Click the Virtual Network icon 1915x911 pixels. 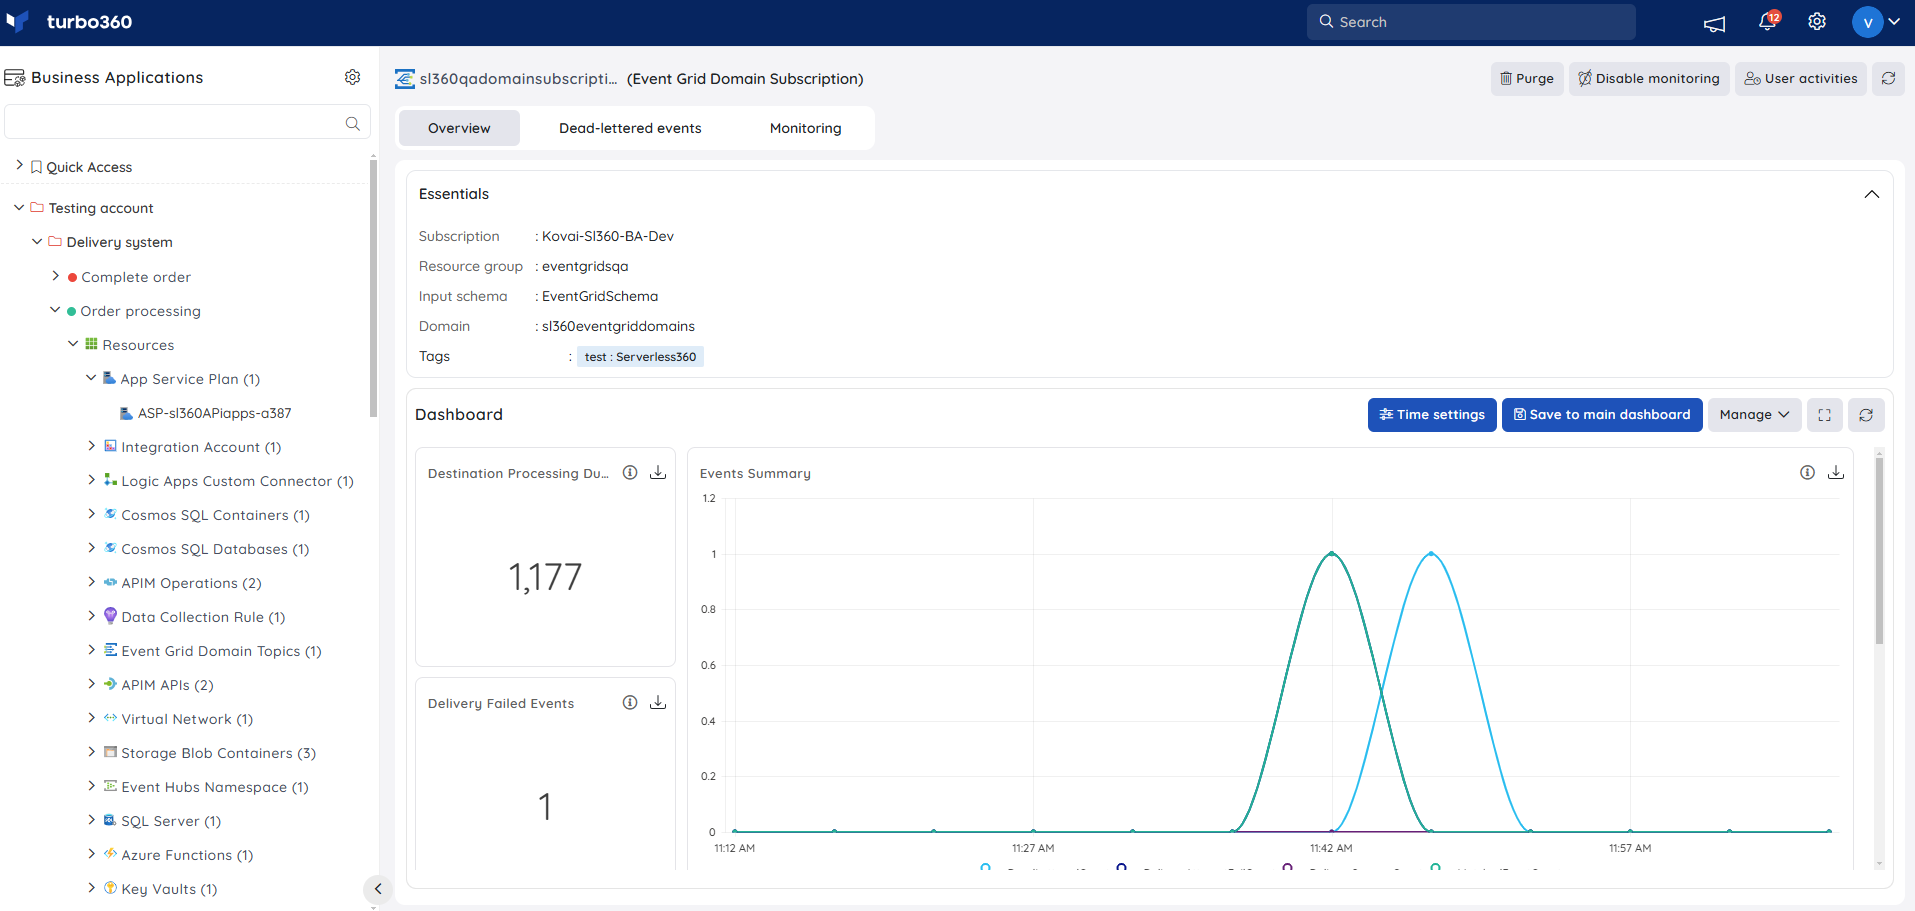pyautogui.click(x=110, y=718)
